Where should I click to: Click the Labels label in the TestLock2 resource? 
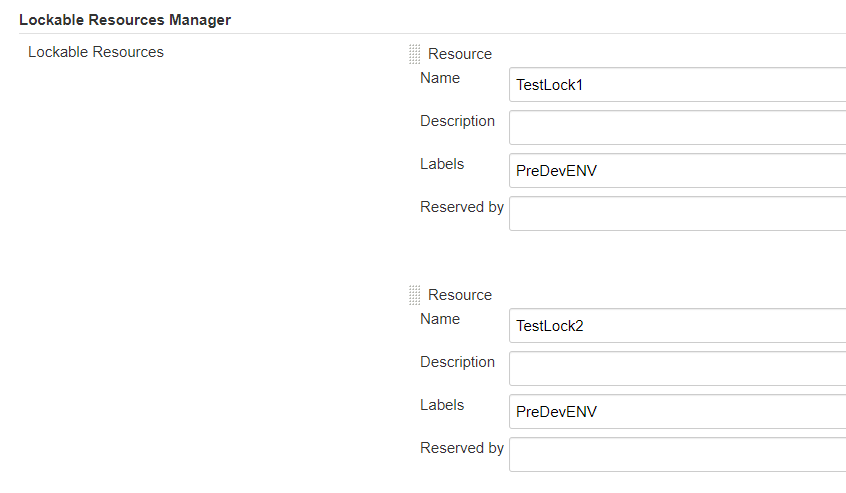pyautogui.click(x=442, y=405)
